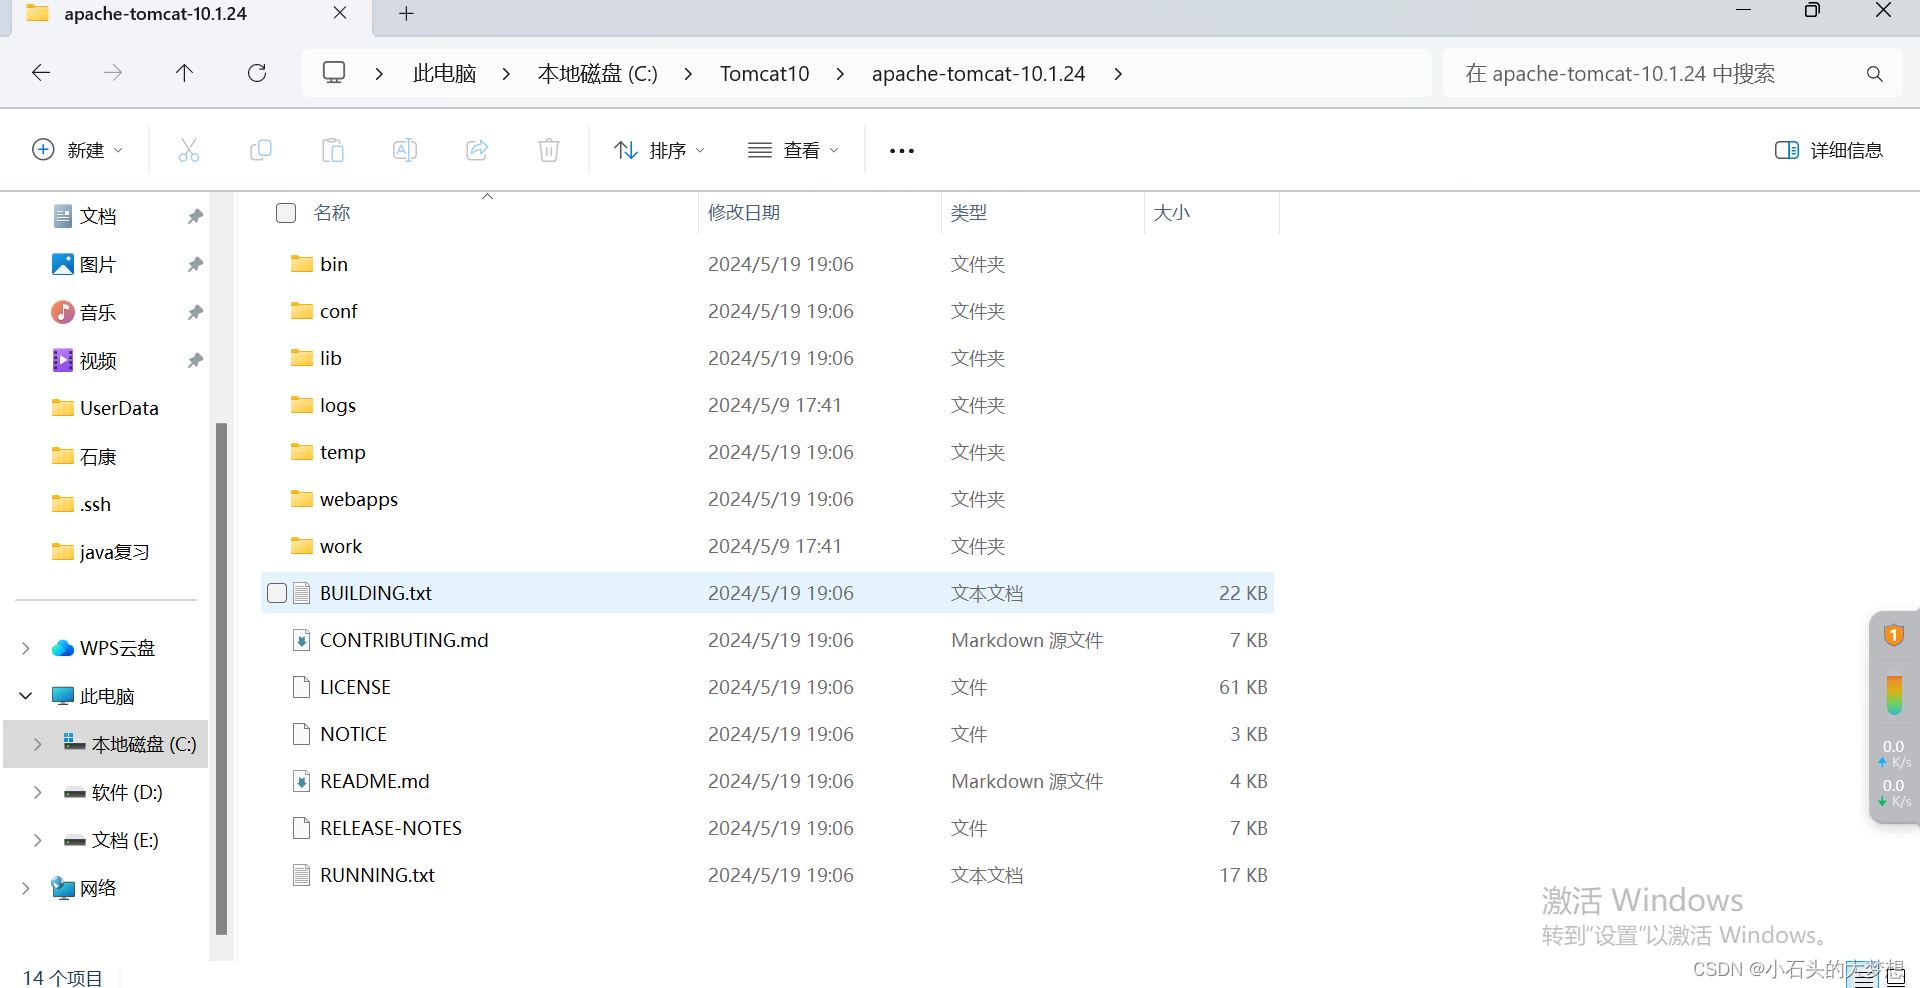The image size is (1920, 988).
Task: Click the 本地磁盘 (C:) breadcrumb
Action: tap(598, 74)
